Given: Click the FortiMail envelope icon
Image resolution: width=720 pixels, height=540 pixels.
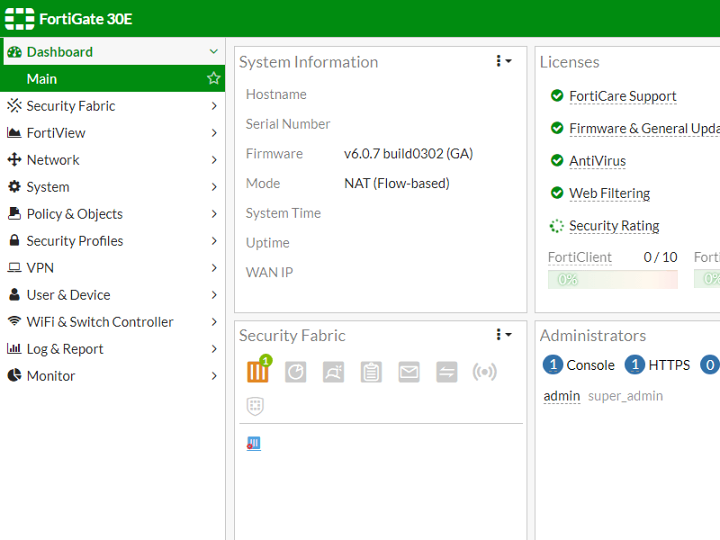Looking at the screenshot, I should [x=409, y=371].
